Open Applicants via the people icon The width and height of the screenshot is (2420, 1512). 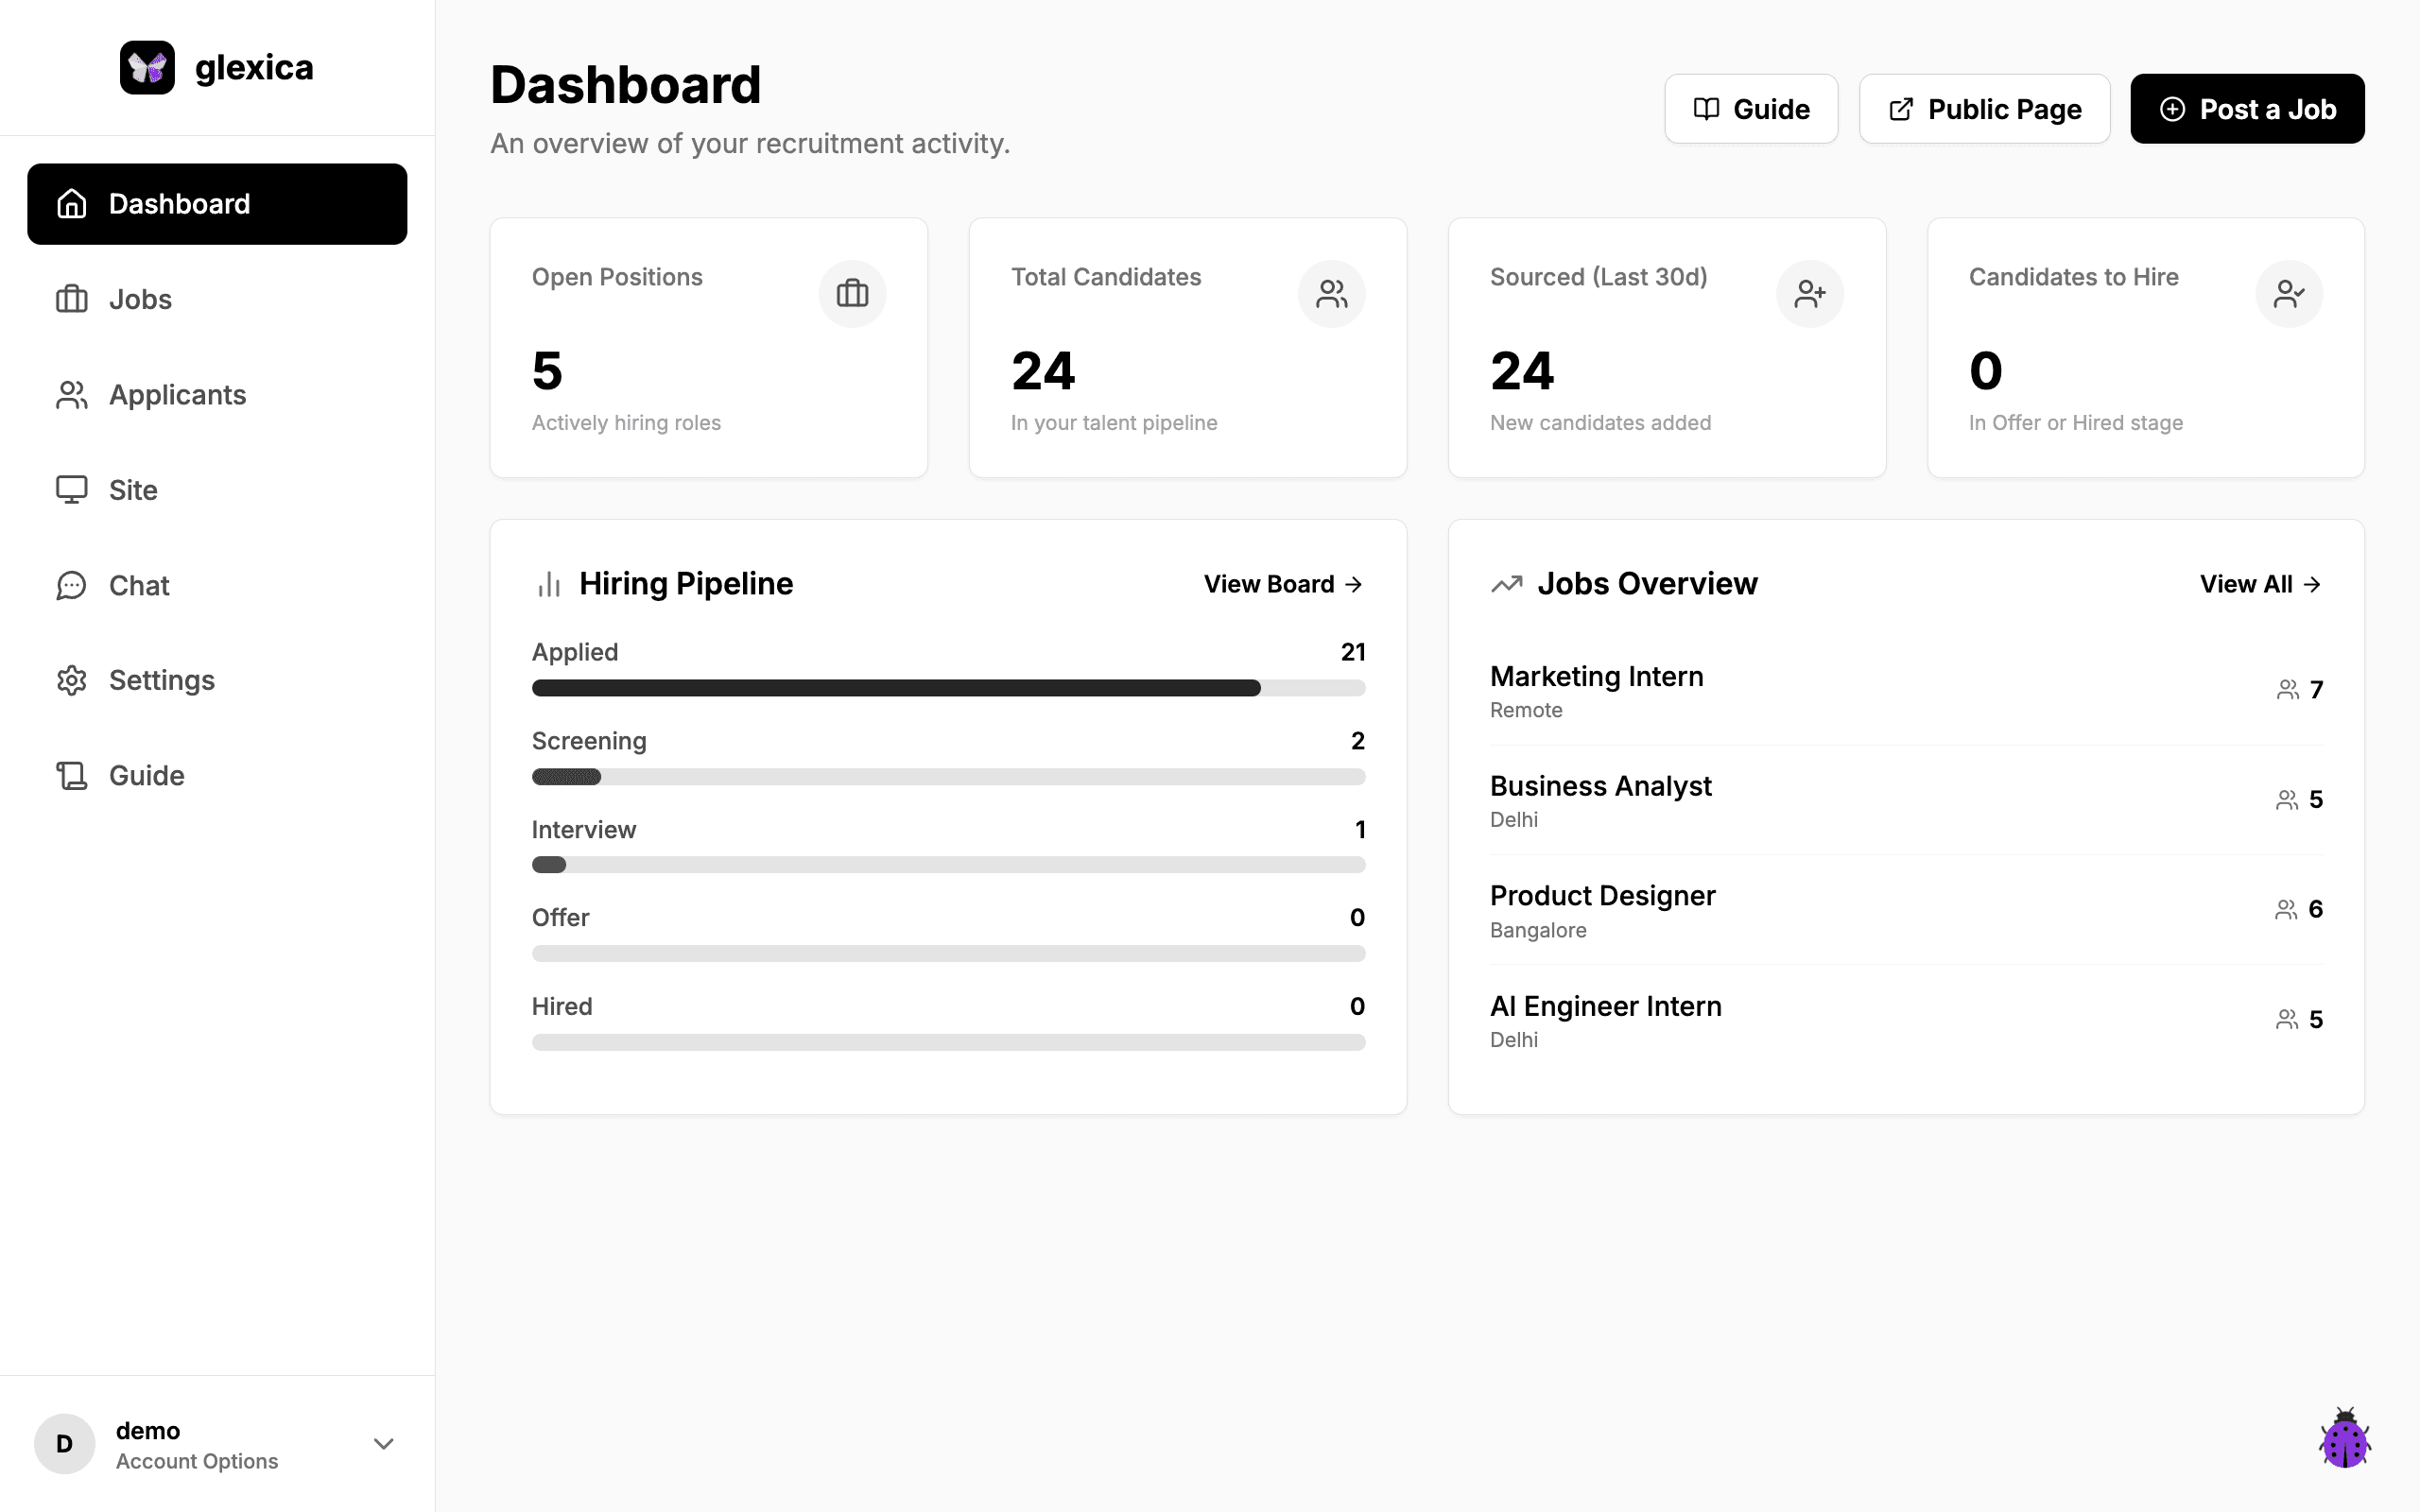tap(71, 394)
